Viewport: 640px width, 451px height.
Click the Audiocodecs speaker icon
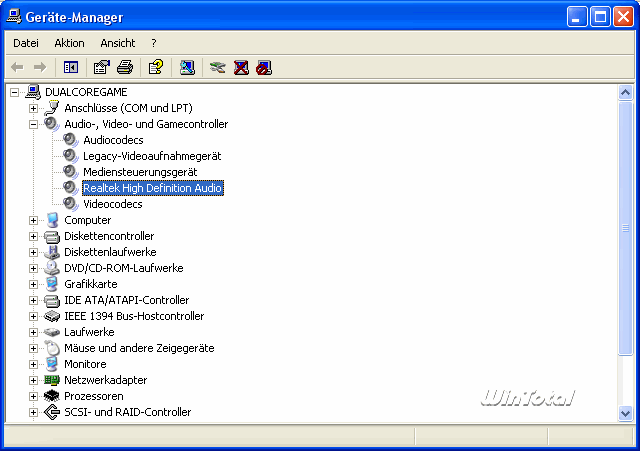coord(71,140)
